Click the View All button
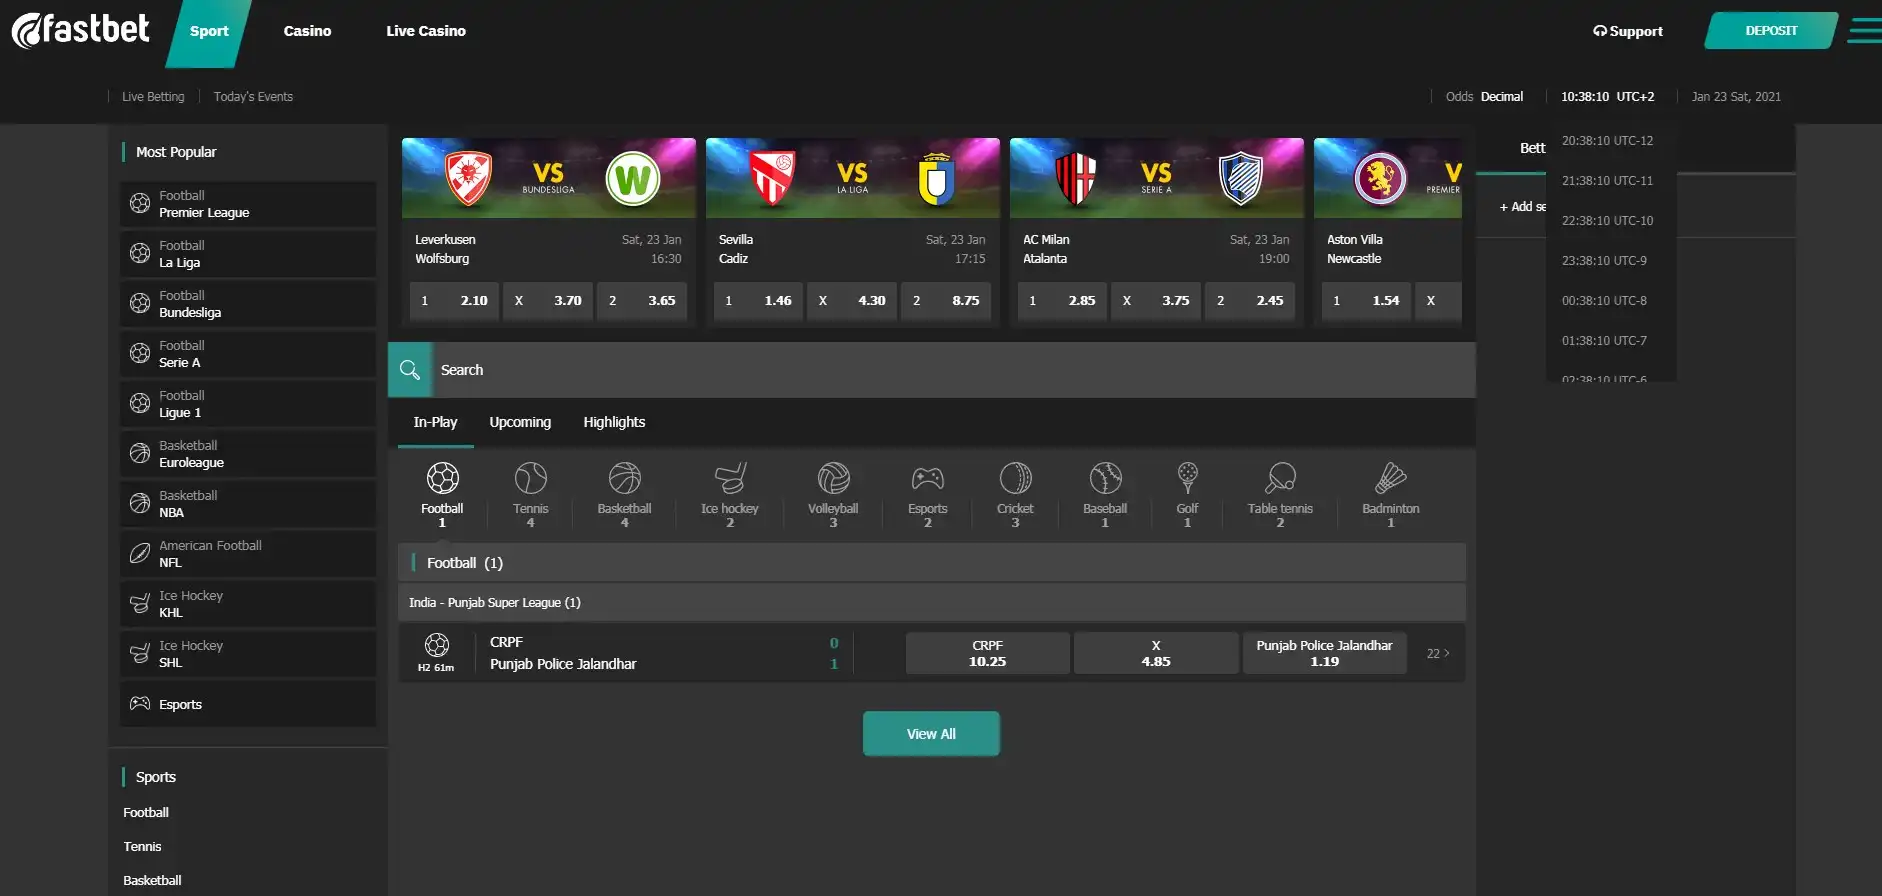This screenshot has width=1882, height=896. (931, 734)
